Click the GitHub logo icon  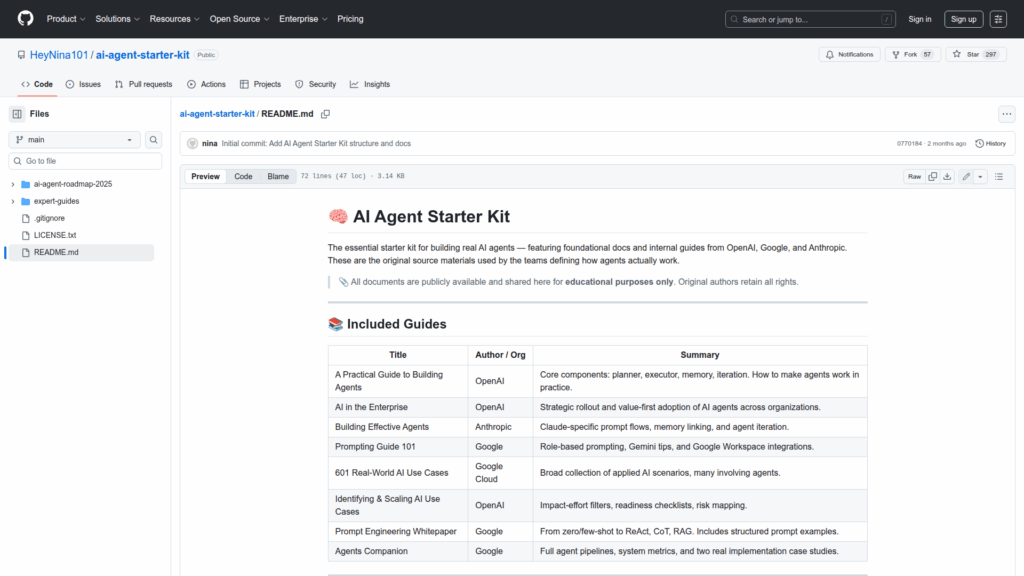pyautogui.click(x=25, y=19)
